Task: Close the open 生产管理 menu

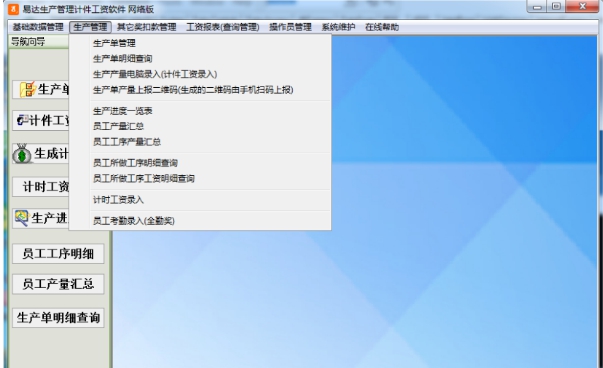Action: pos(90,27)
